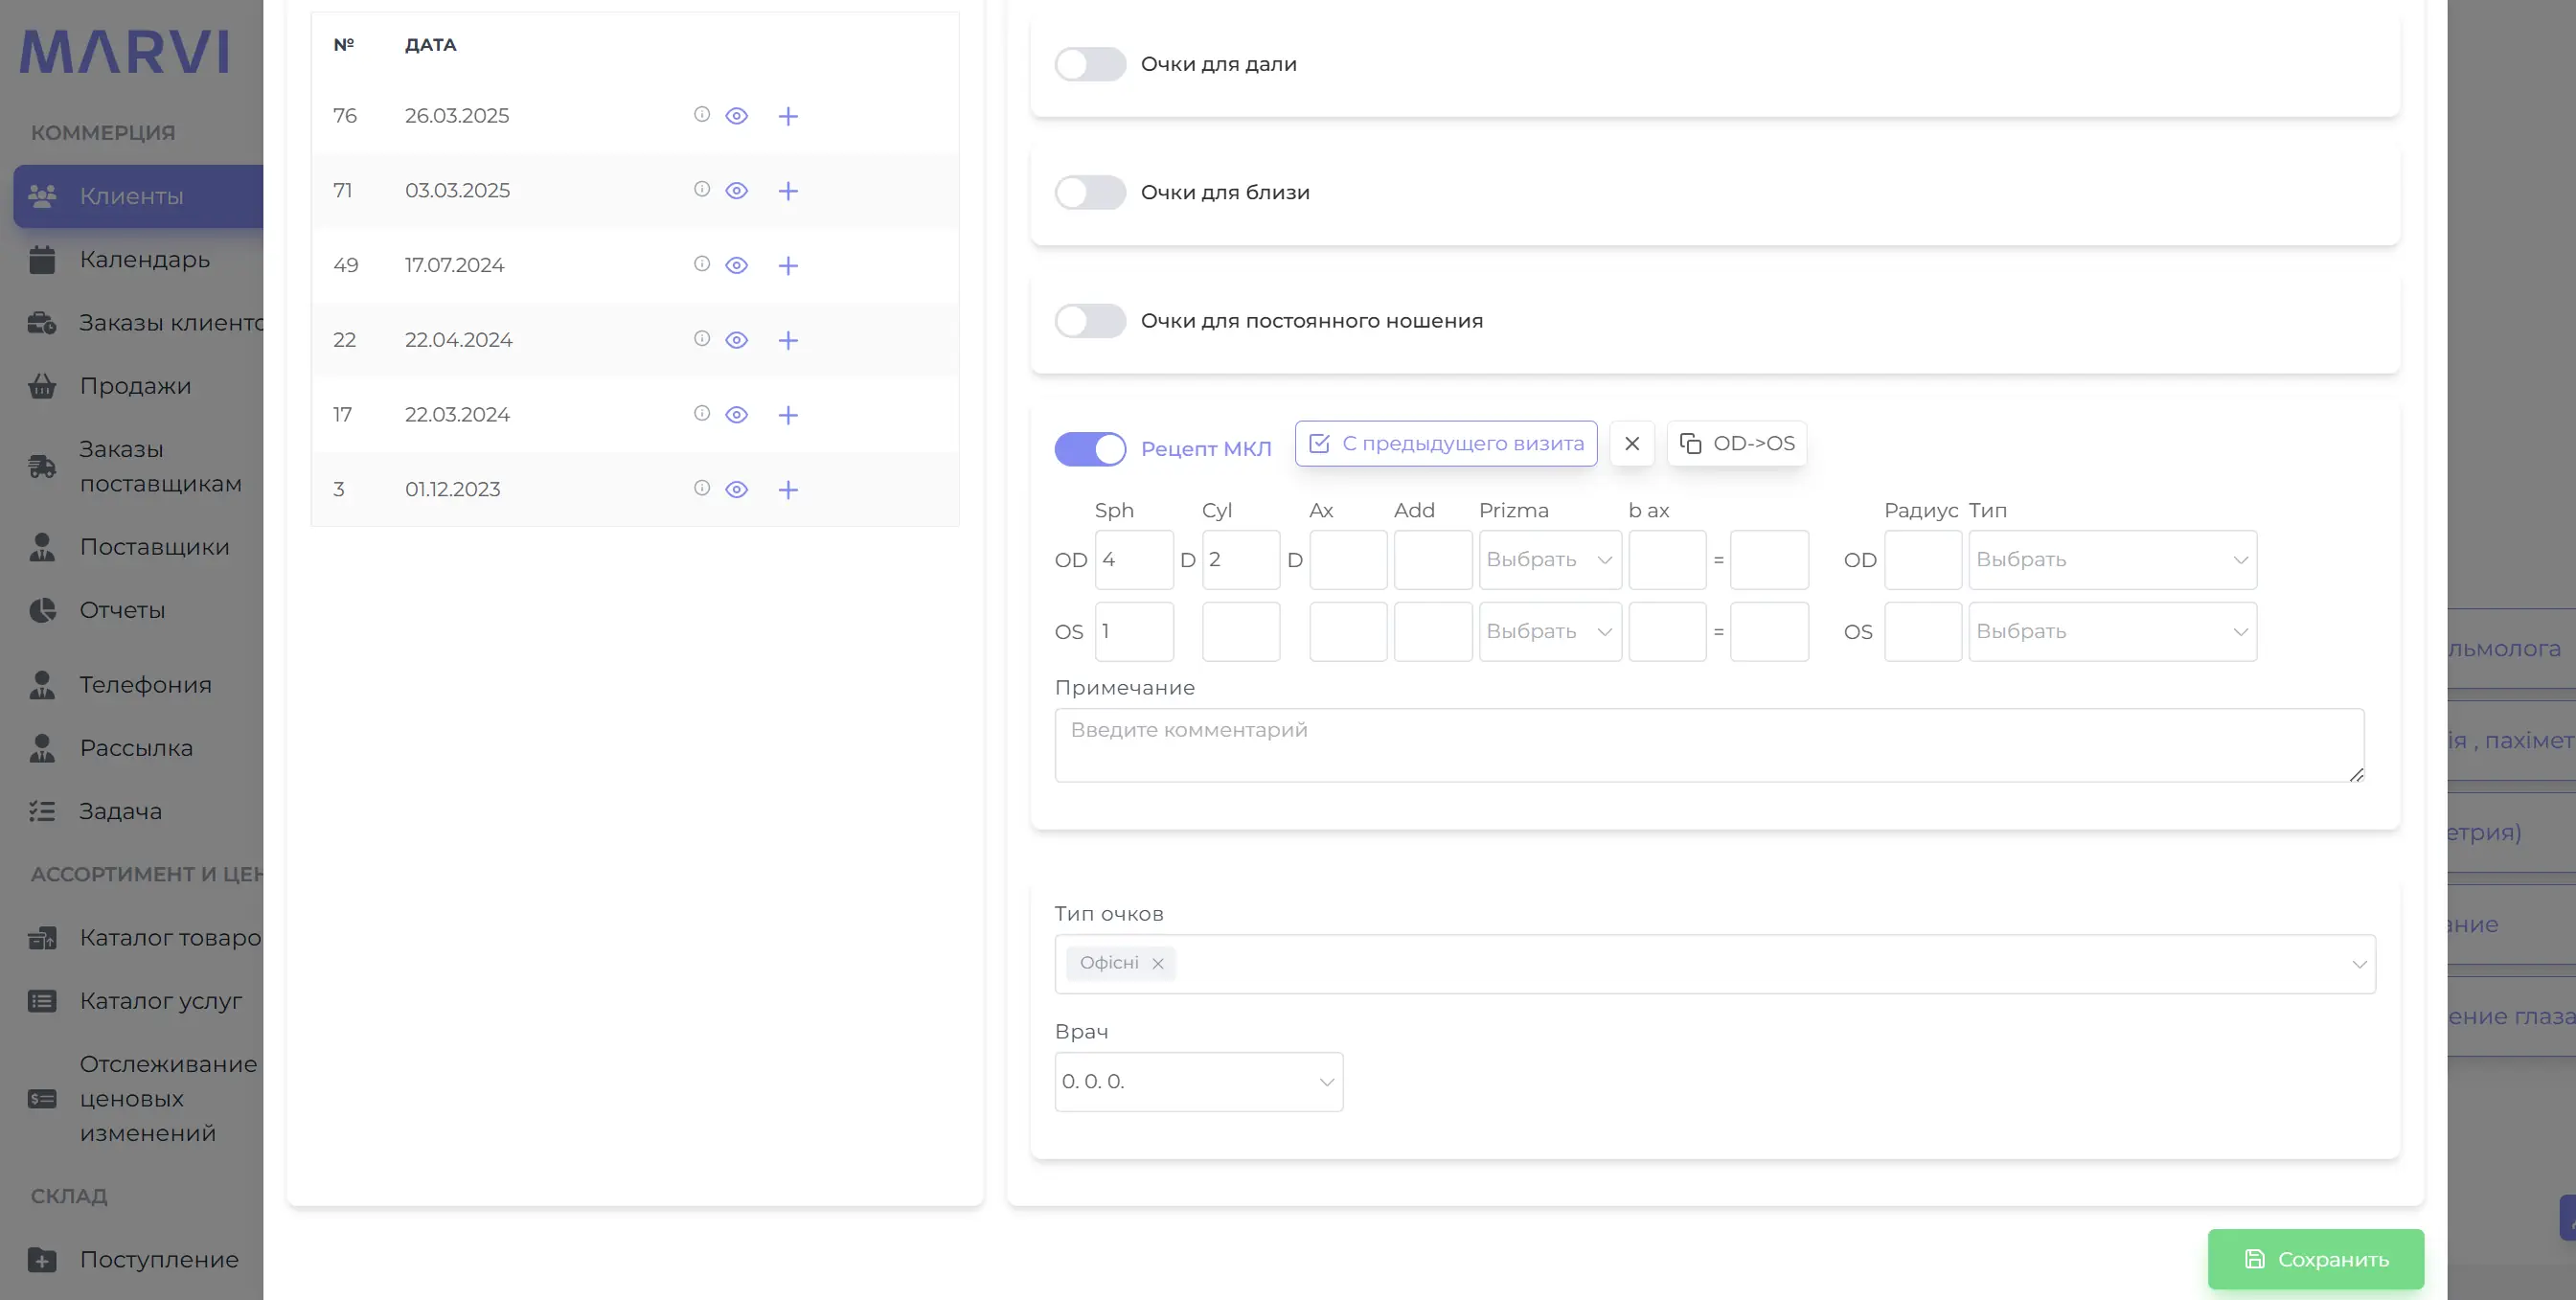Click the Сохранить button
The width and height of the screenshot is (2576, 1300).
[2316, 1259]
